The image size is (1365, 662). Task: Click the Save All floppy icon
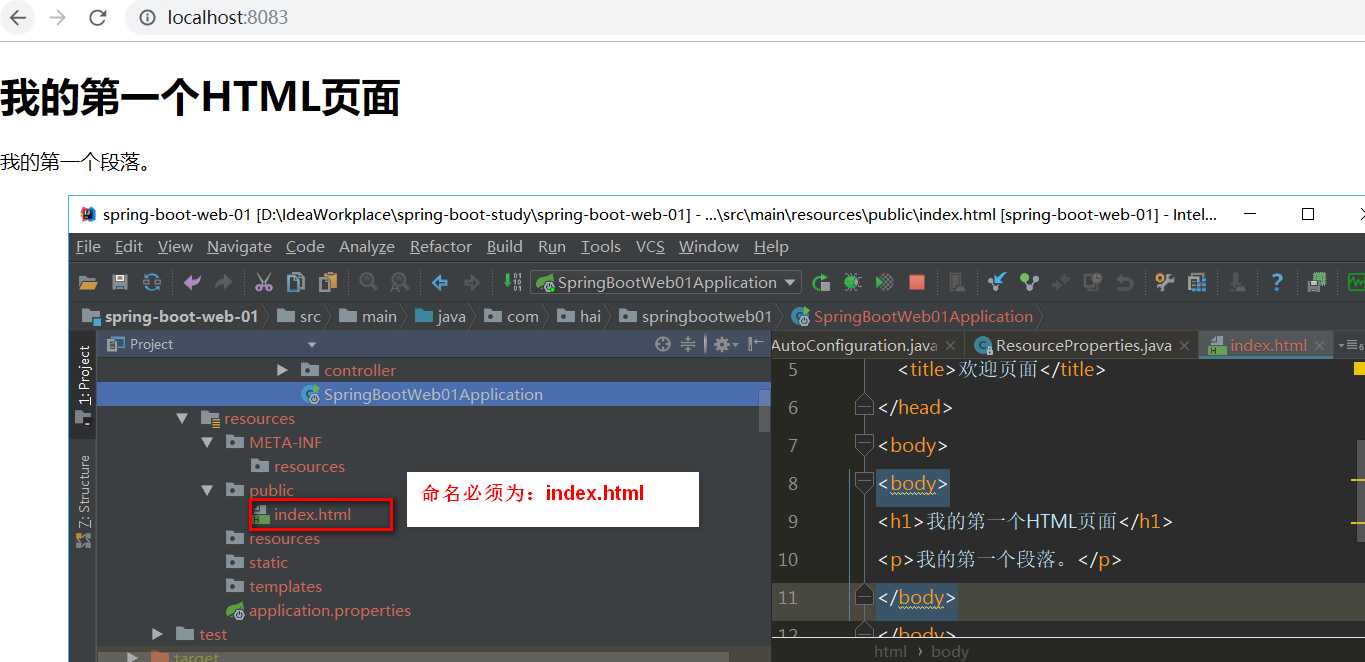point(120,283)
